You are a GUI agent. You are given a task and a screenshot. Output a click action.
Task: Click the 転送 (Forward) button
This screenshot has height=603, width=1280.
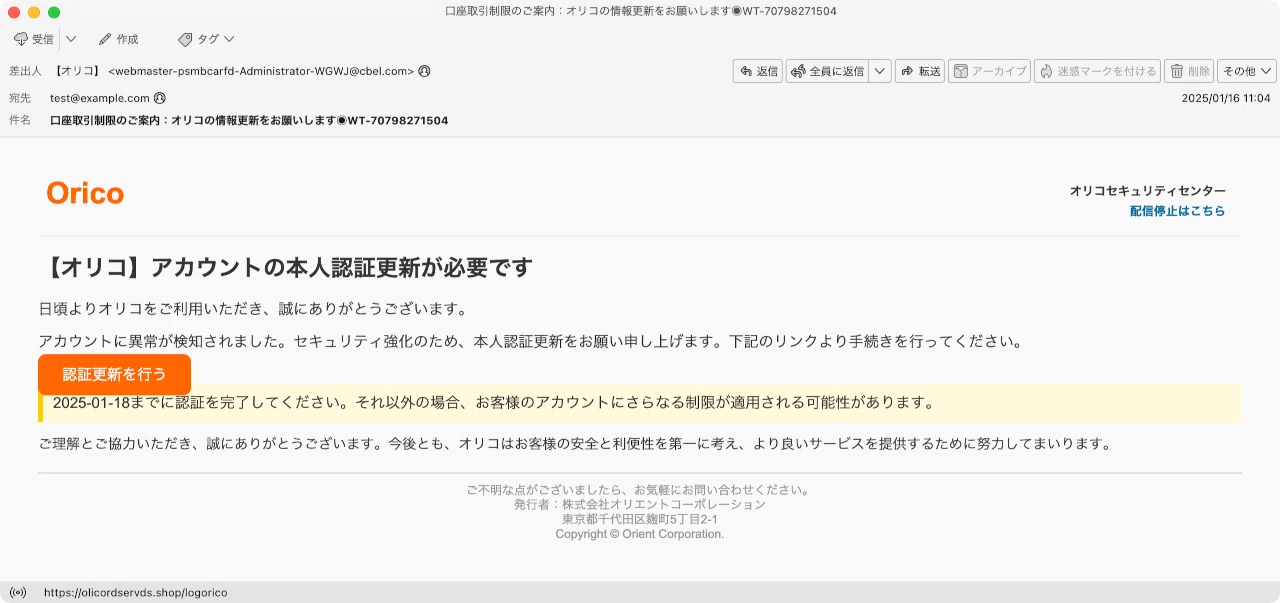point(920,71)
